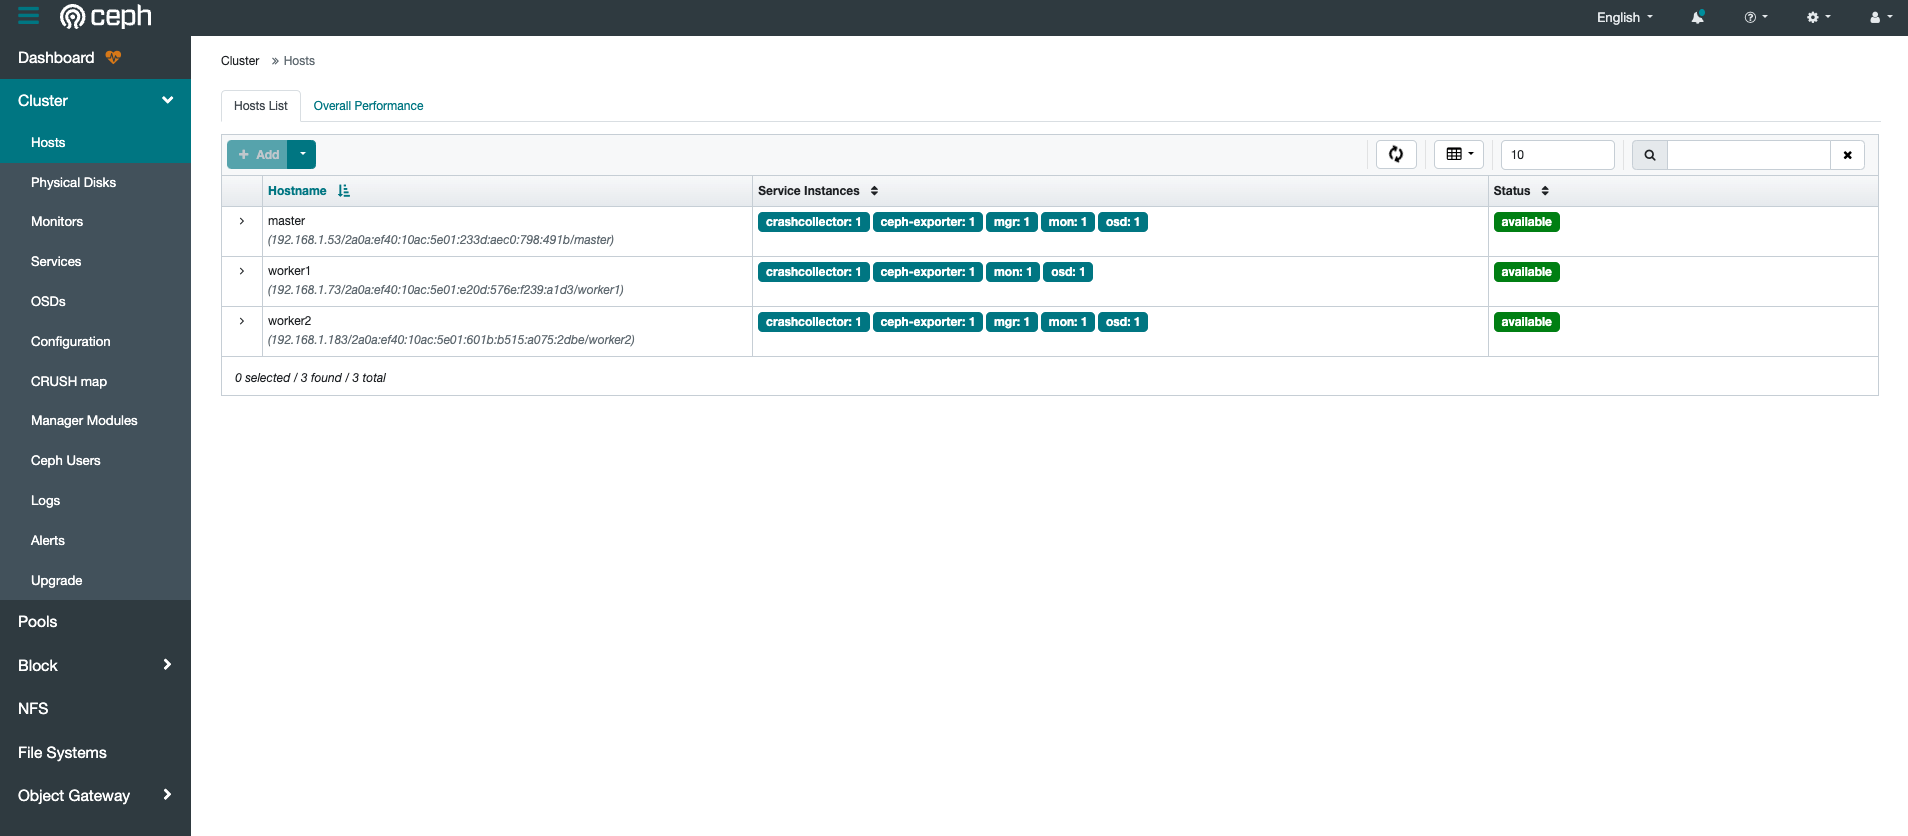The image size is (1908, 836).
Task: Click the table search input field
Action: (1748, 155)
